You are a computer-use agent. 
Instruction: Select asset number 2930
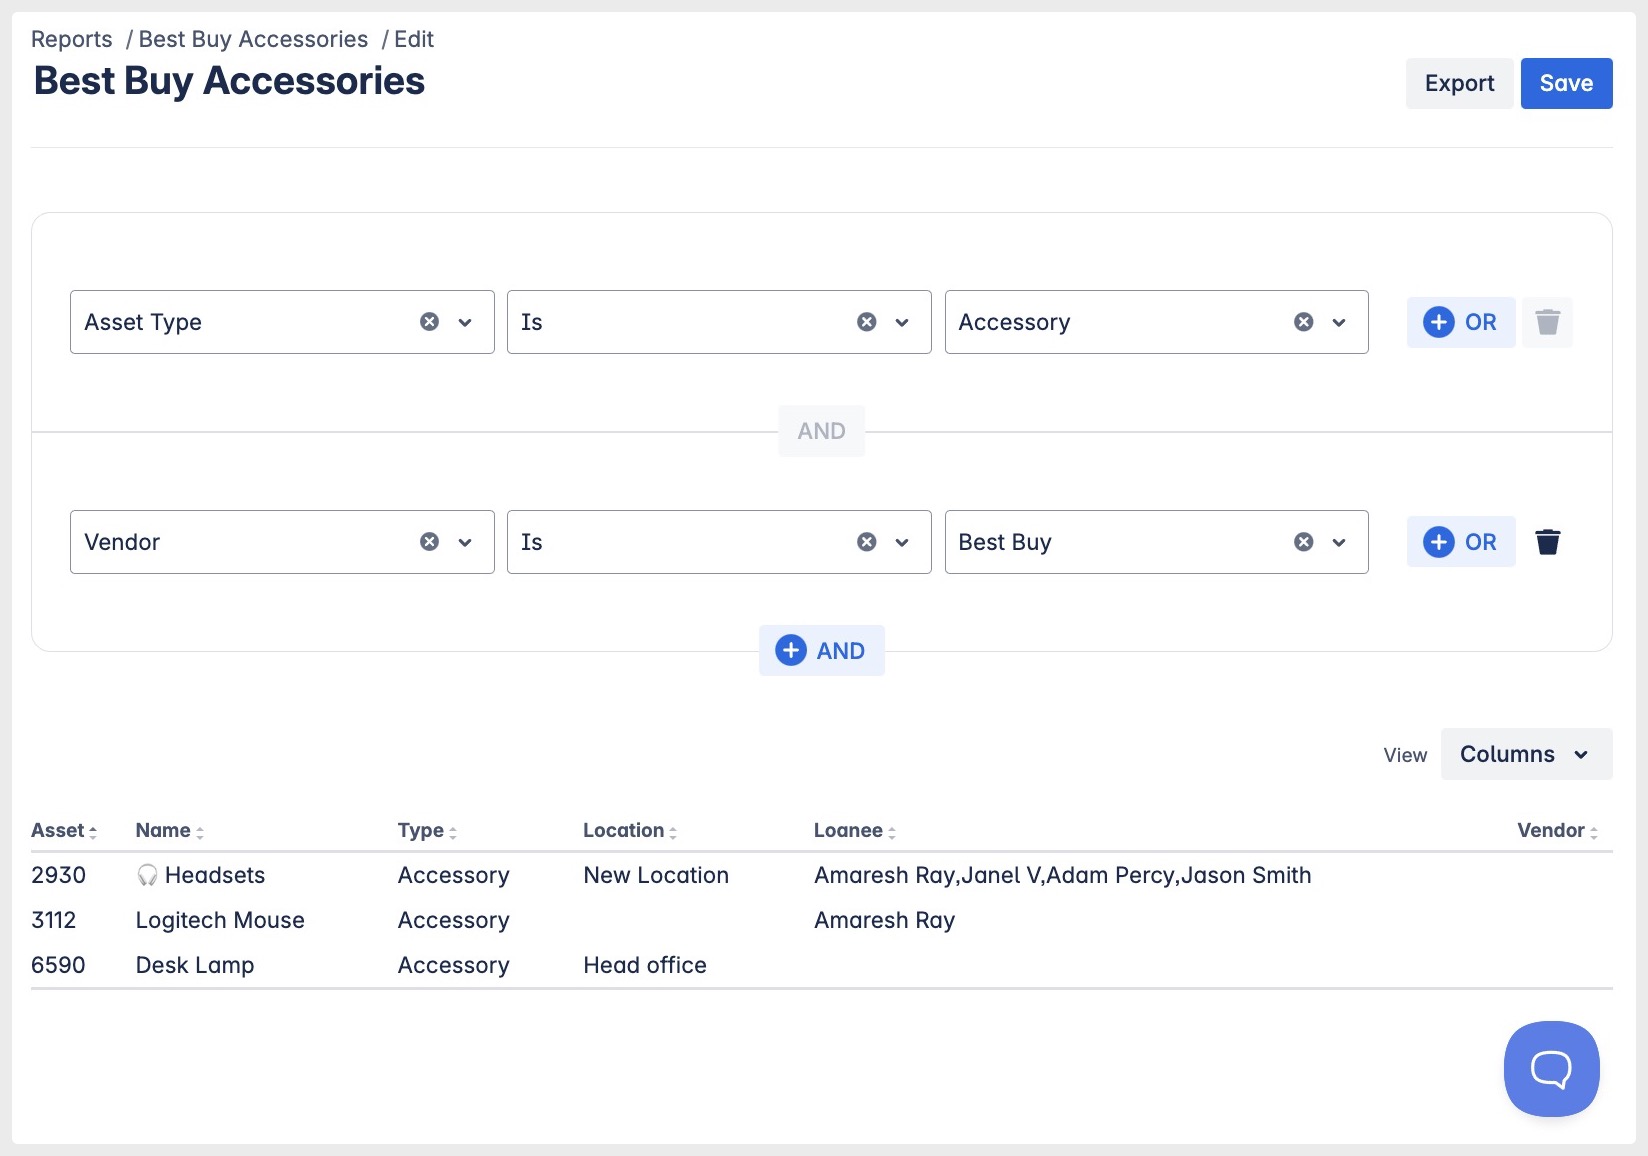[58, 876]
